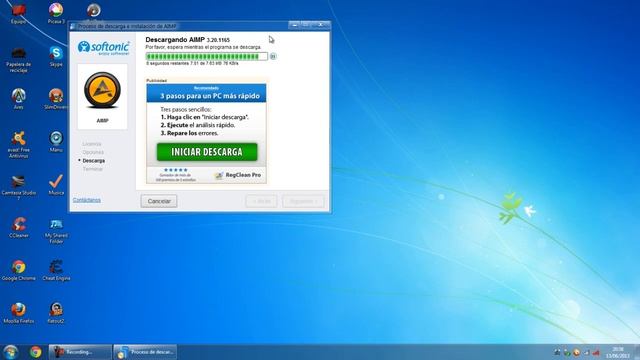This screenshot has width=640, height=360.
Task: Select the Proceso de descarga taskbar item
Action: [145, 352]
